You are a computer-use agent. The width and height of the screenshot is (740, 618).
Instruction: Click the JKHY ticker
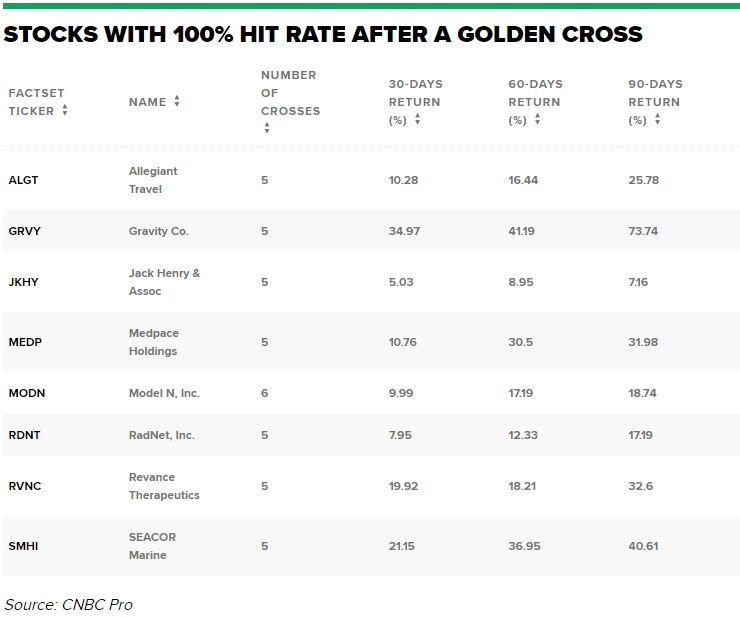coord(23,282)
